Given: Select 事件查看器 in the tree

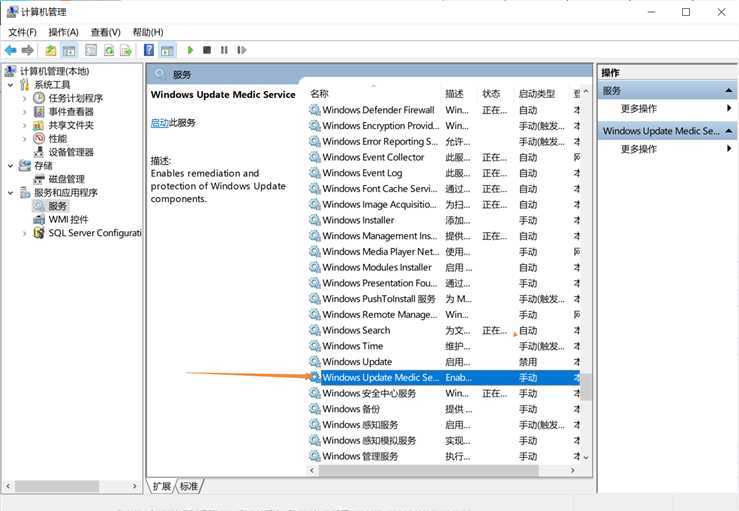Looking at the screenshot, I should [x=71, y=112].
